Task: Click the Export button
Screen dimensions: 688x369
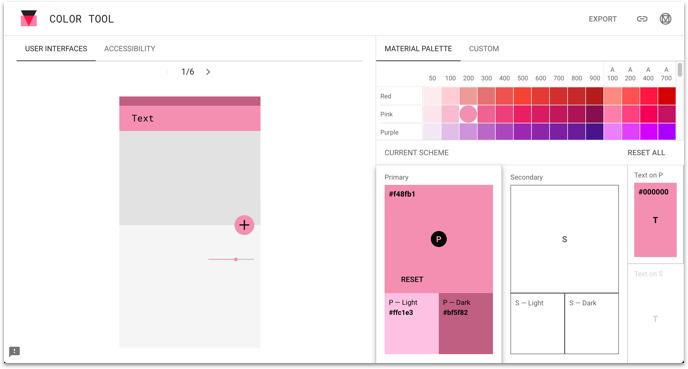Action: tap(602, 19)
